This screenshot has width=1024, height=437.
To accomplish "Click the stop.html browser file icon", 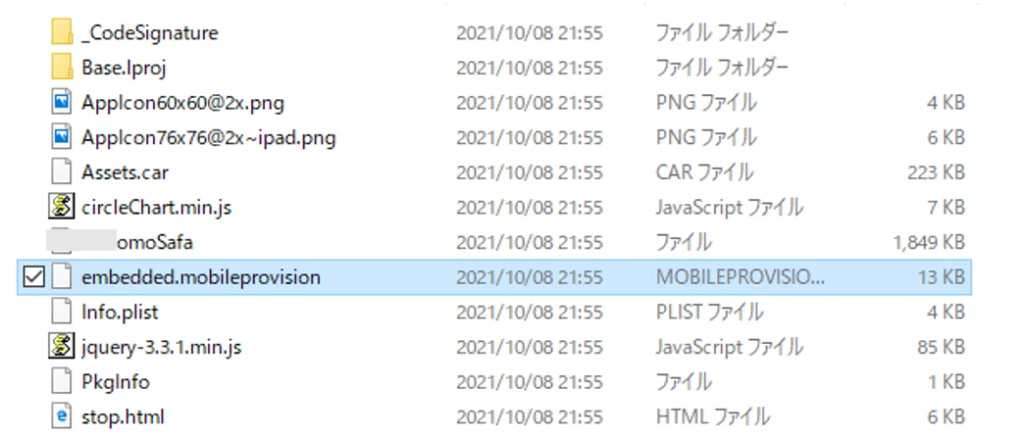I will [x=61, y=417].
